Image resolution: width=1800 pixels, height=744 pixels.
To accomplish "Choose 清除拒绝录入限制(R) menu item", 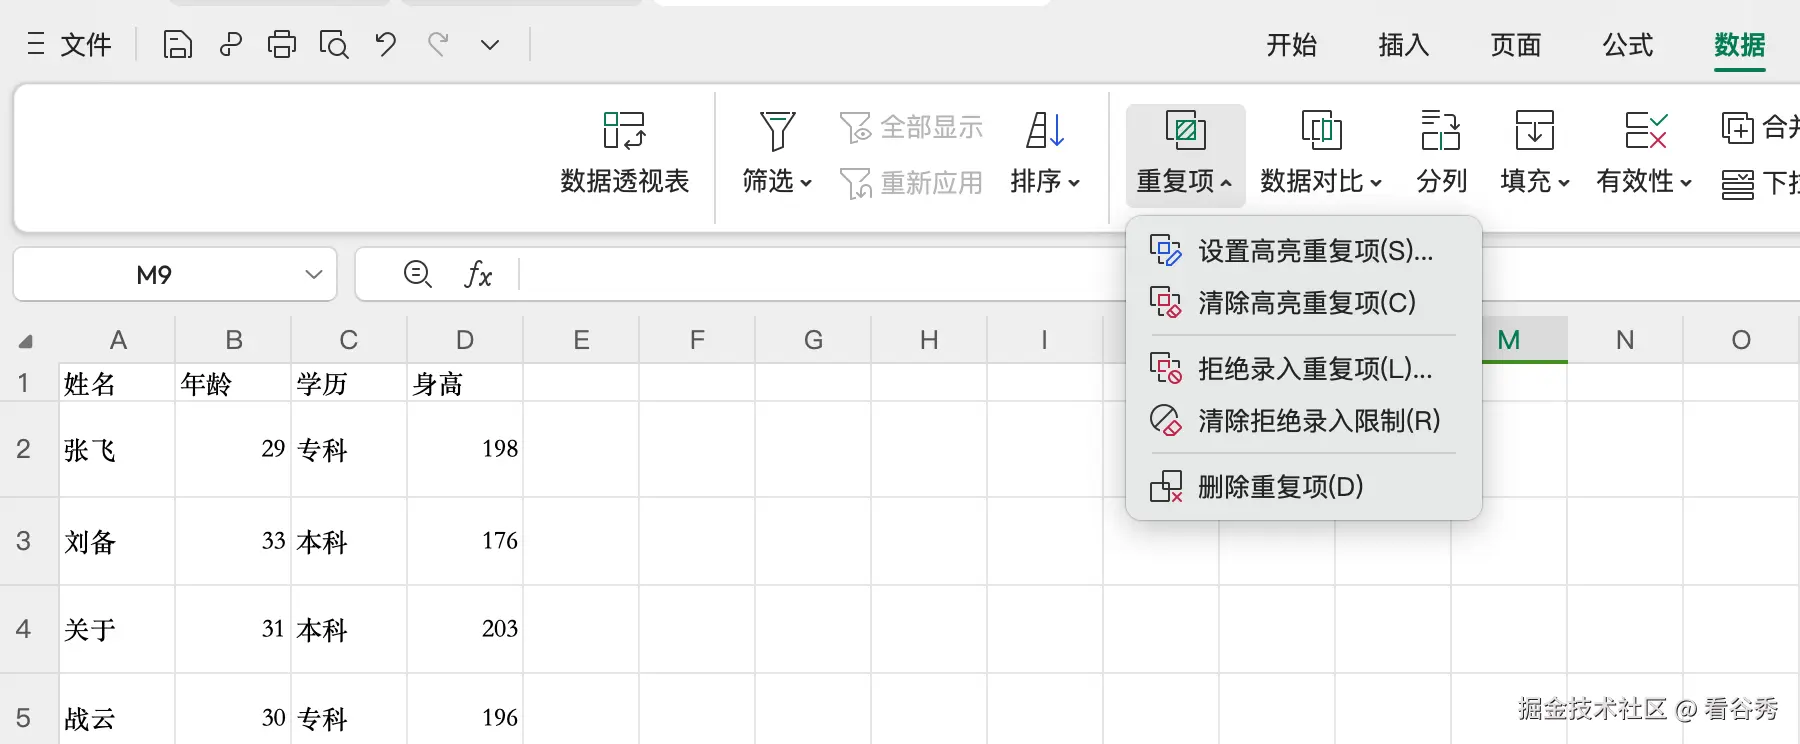I will pos(1303,420).
